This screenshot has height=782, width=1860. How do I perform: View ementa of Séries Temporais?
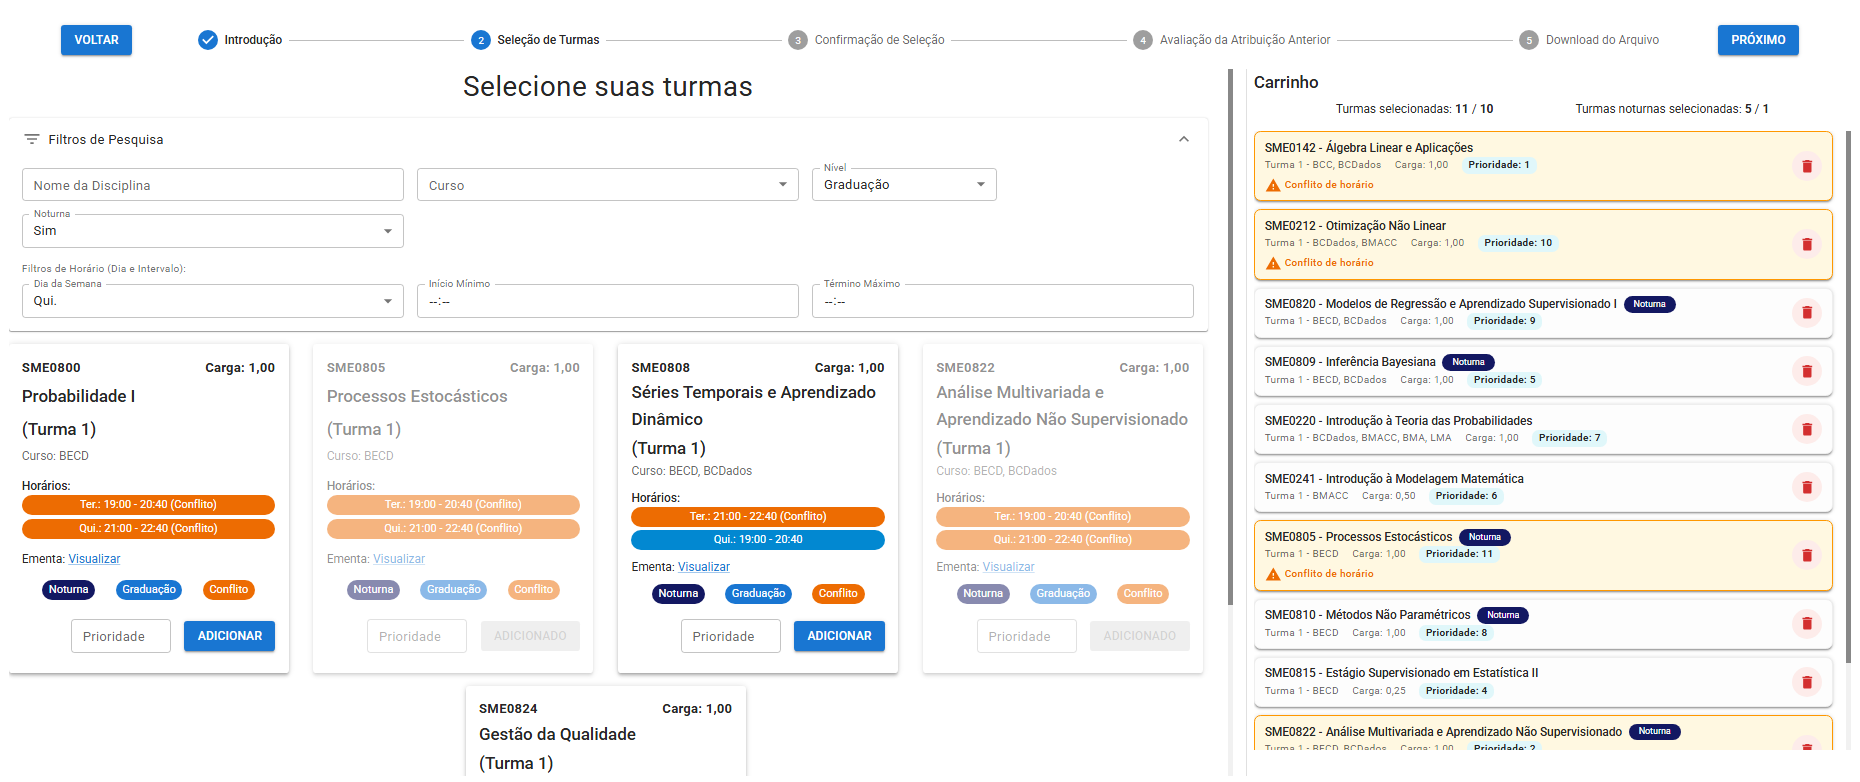(x=704, y=567)
